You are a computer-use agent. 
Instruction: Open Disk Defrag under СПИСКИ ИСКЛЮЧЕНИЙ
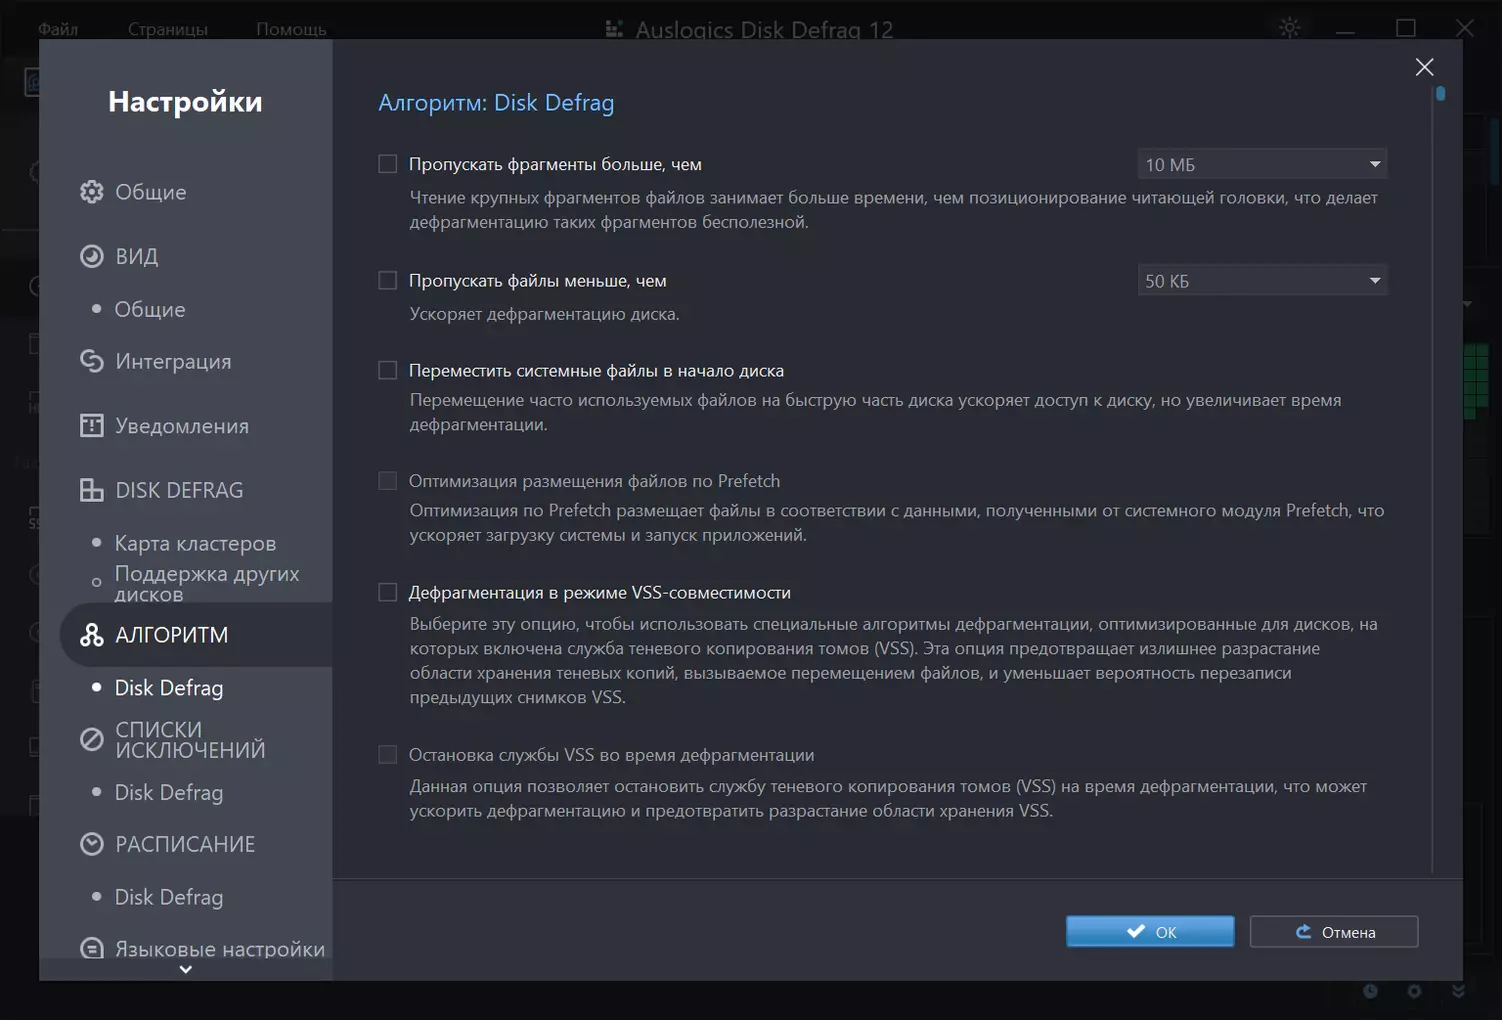[x=169, y=792]
